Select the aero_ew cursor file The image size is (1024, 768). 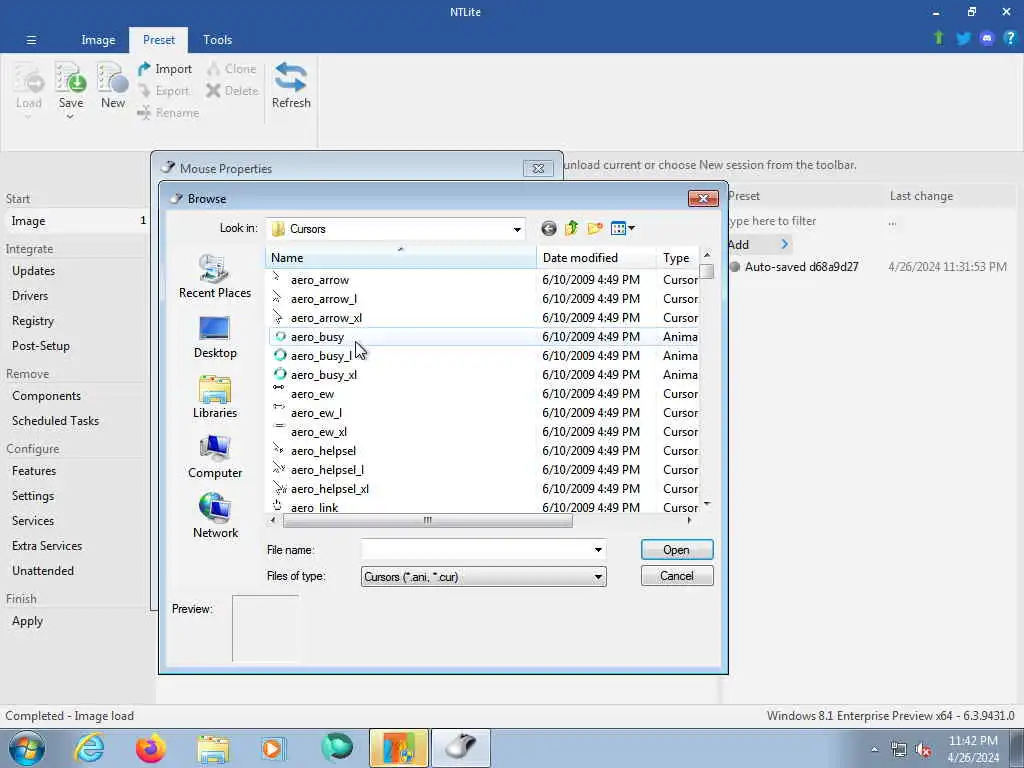click(312, 394)
